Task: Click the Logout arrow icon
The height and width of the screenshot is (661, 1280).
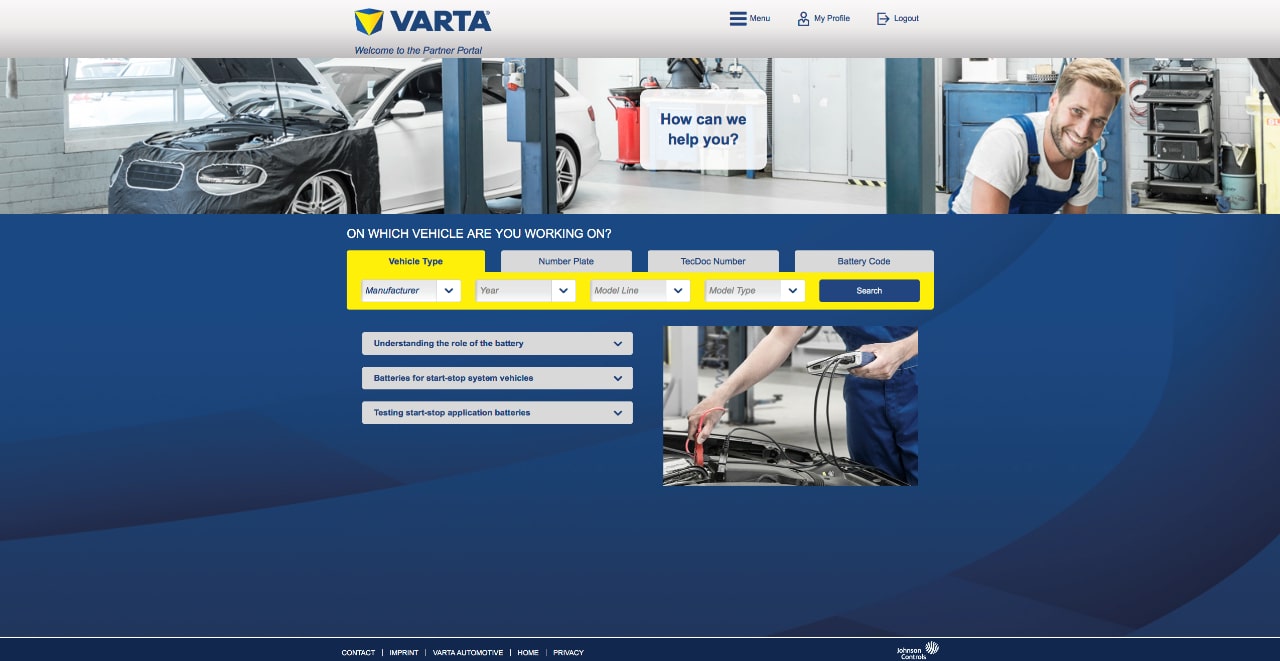Action: click(x=883, y=19)
